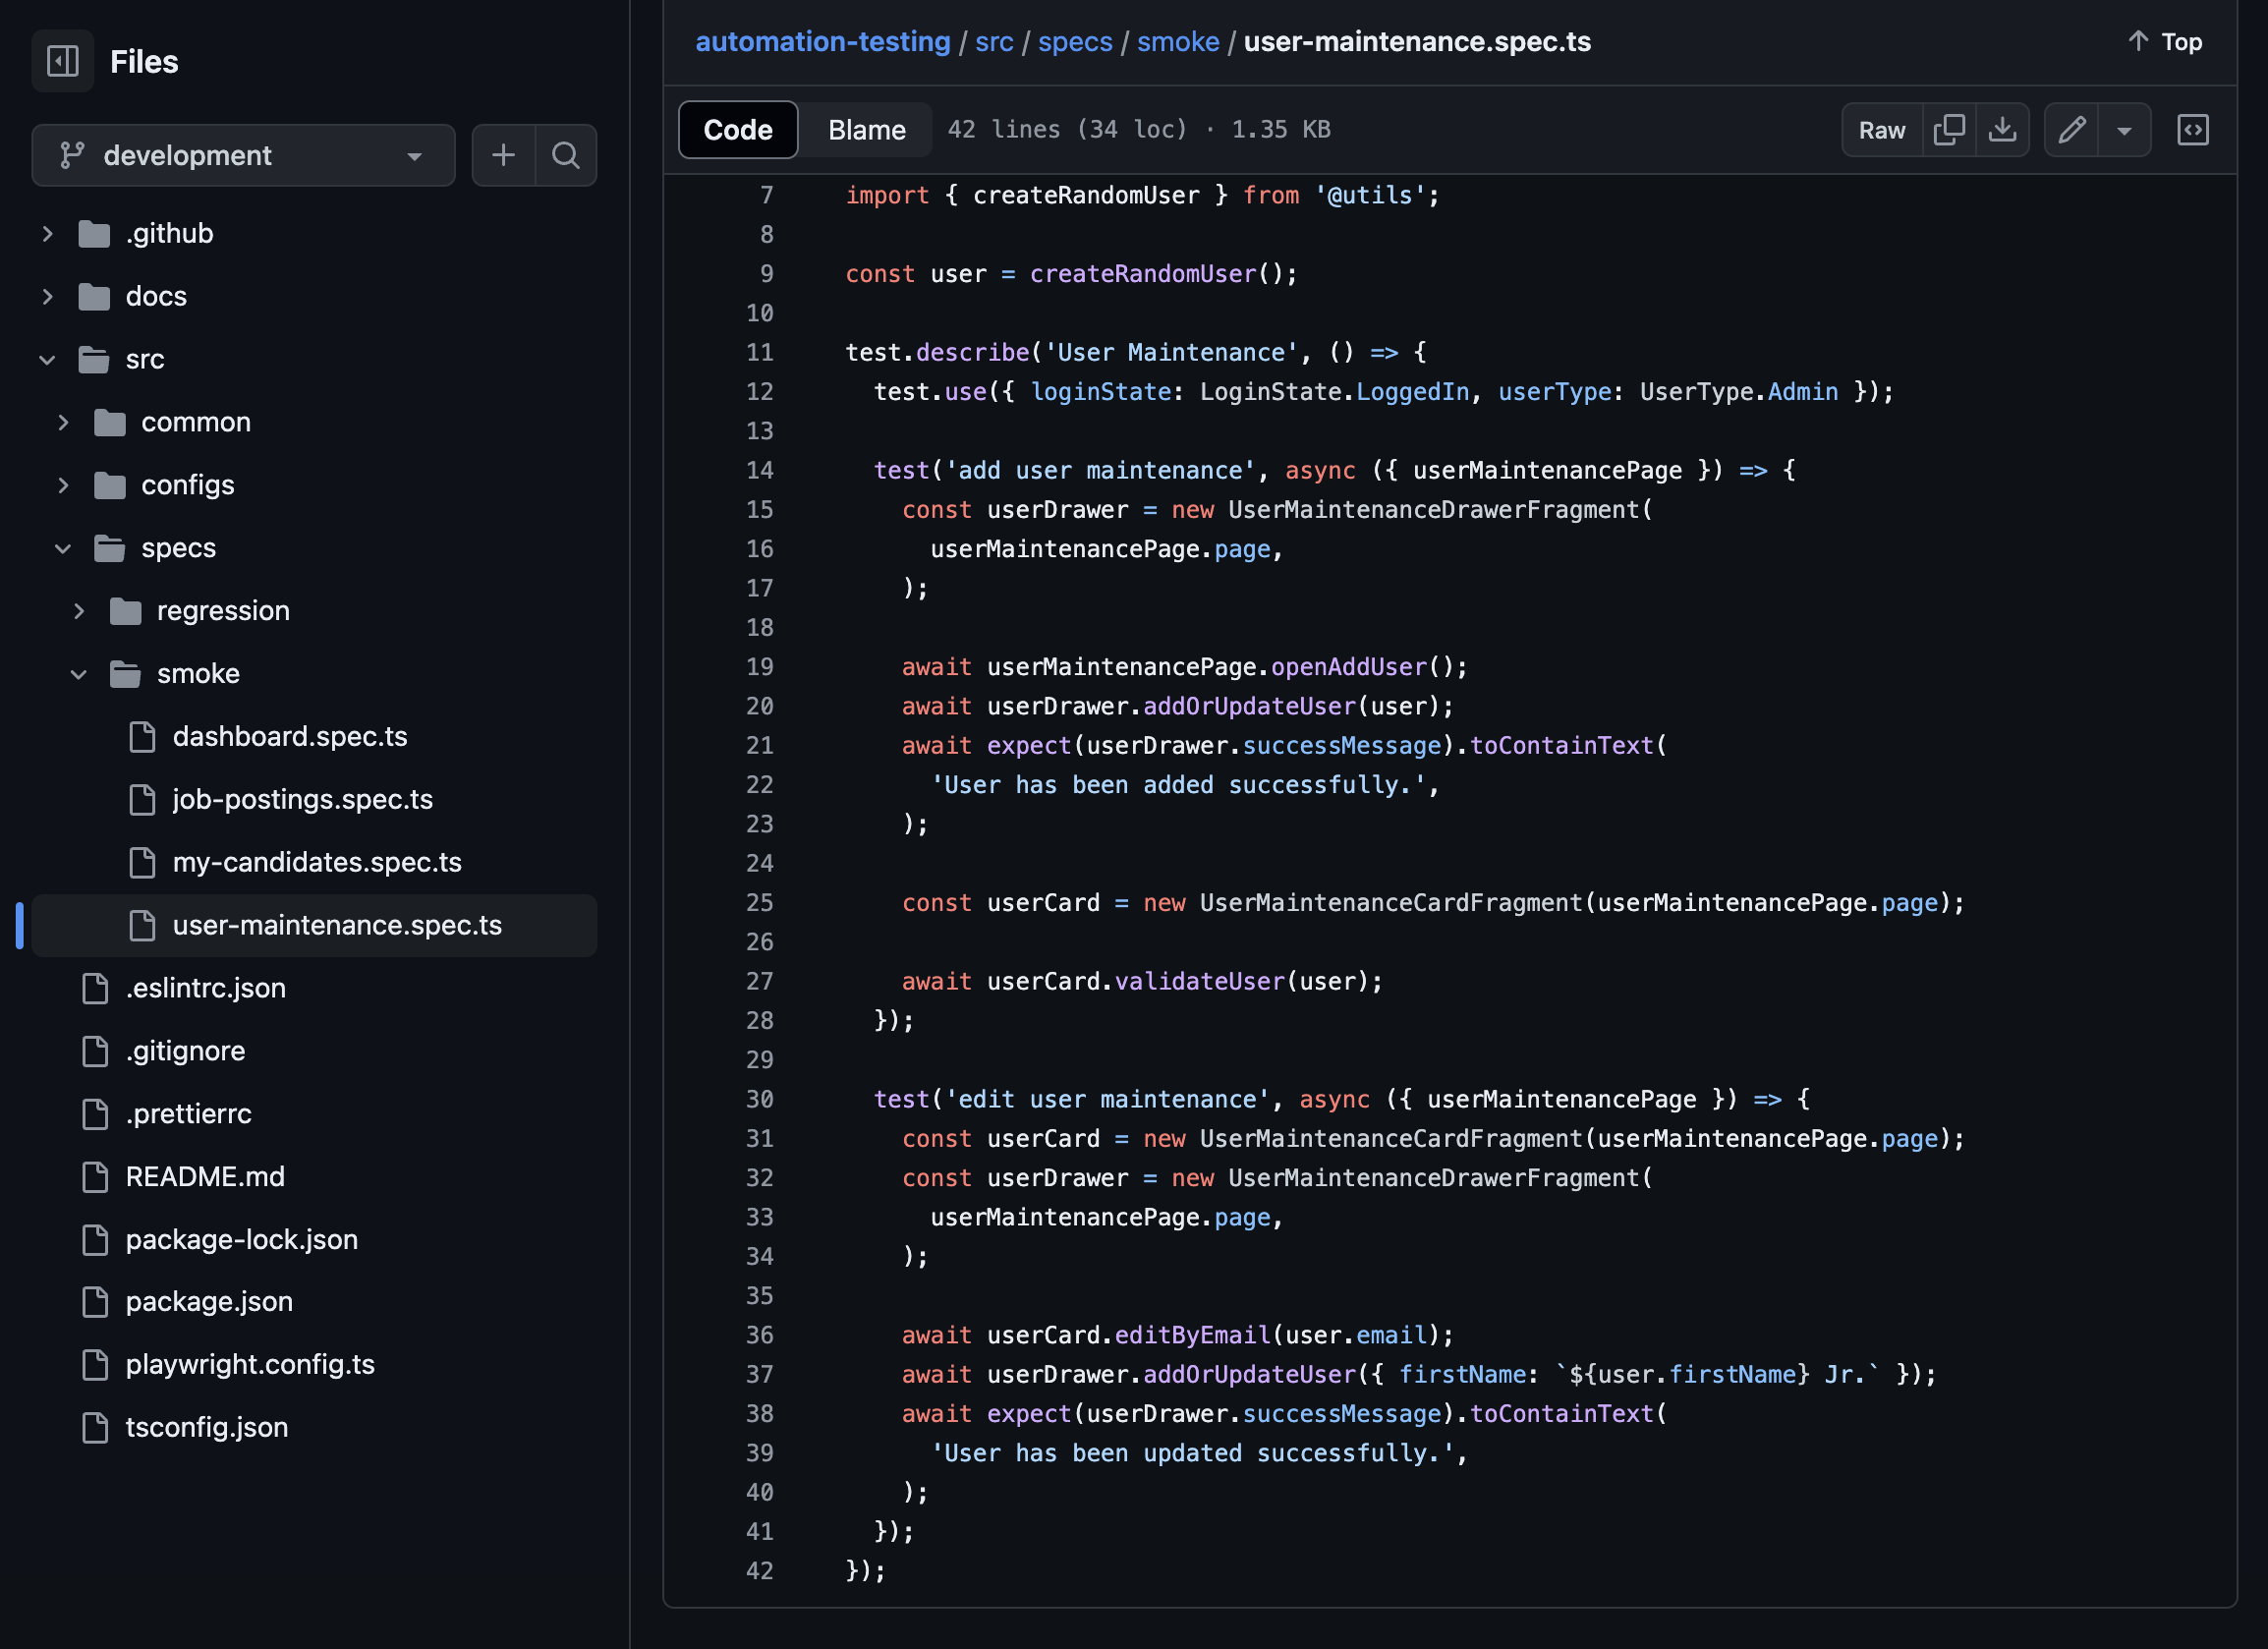Screen dimensions: 2268x1649
Task: Search files with the magnifier icon
Action: (x=566, y=155)
